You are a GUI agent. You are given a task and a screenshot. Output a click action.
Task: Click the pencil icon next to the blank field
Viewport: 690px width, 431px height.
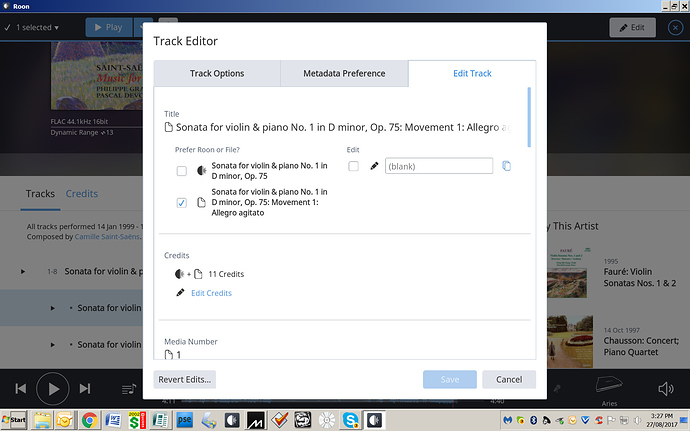pos(374,166)
